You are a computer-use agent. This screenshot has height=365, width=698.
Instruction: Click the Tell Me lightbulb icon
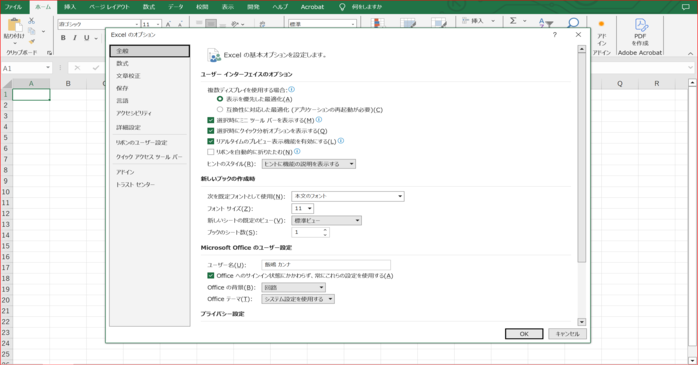[342, 7]
